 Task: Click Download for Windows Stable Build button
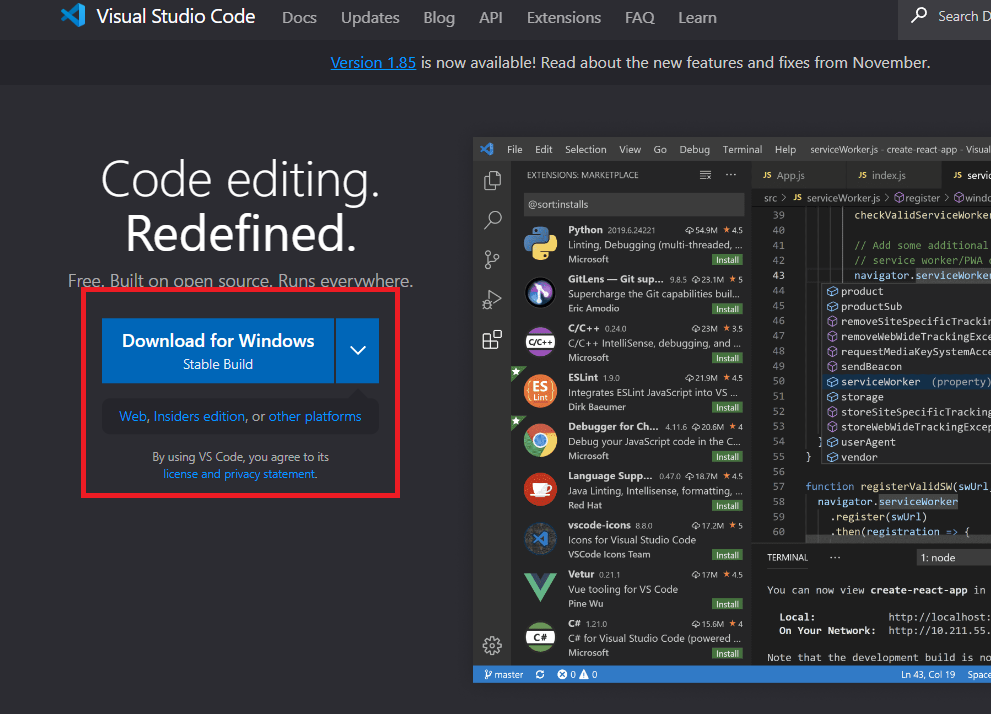click(x=218, y=350)
